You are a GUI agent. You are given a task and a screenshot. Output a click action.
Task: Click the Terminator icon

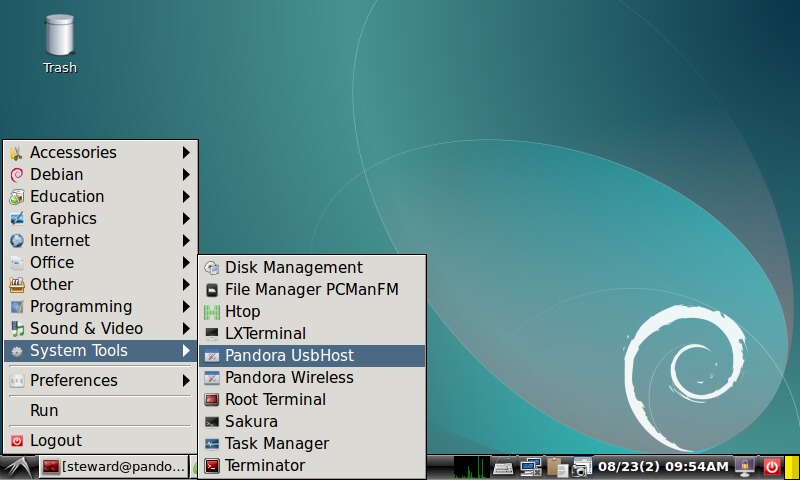tap(212, 466)
